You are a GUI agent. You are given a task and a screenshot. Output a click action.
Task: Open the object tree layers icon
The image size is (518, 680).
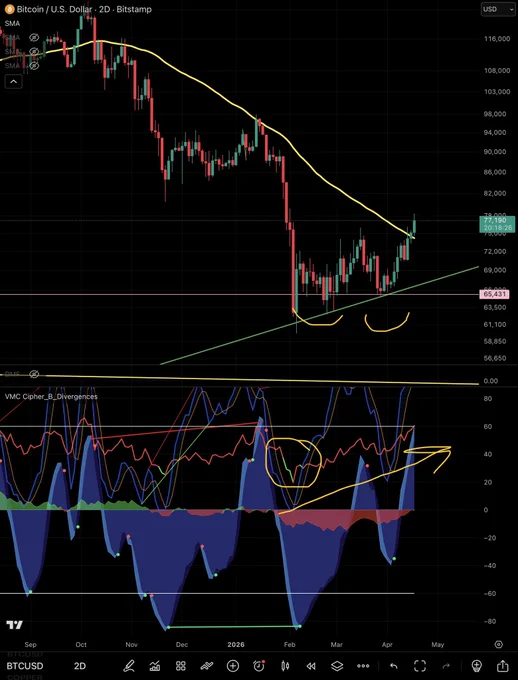[x=337, y=666]
